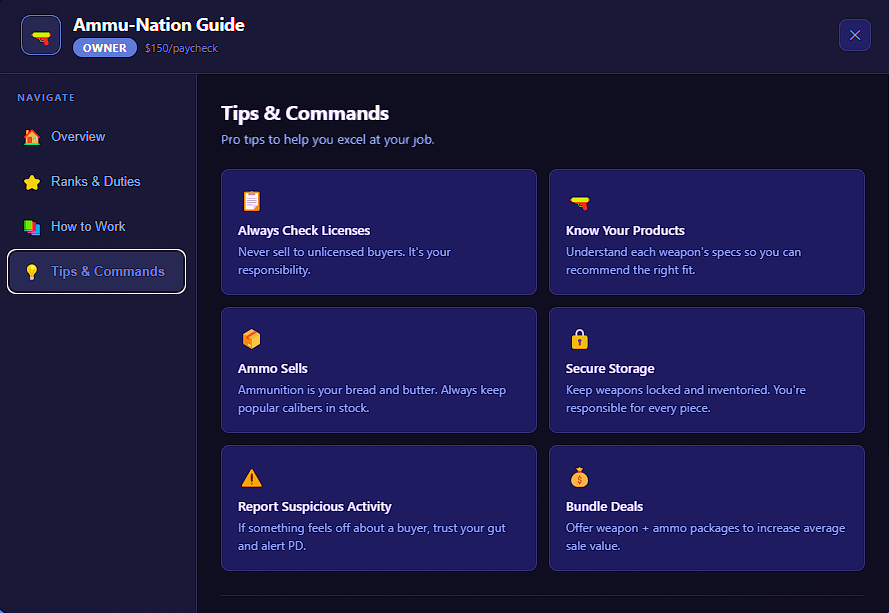
Task: Click the warning triangle icon in Report Suspicious Activity
Action: tap(252, 478)
